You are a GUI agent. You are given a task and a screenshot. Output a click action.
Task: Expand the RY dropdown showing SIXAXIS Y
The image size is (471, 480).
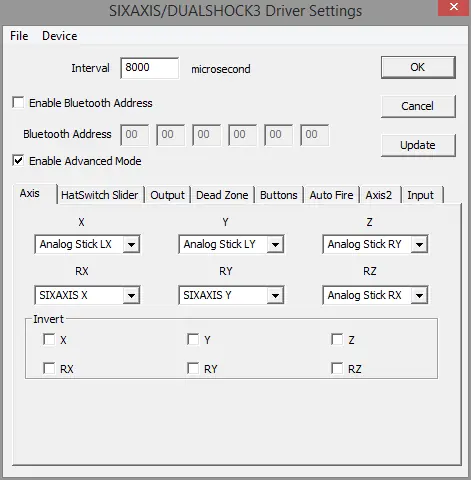point(275,295)
